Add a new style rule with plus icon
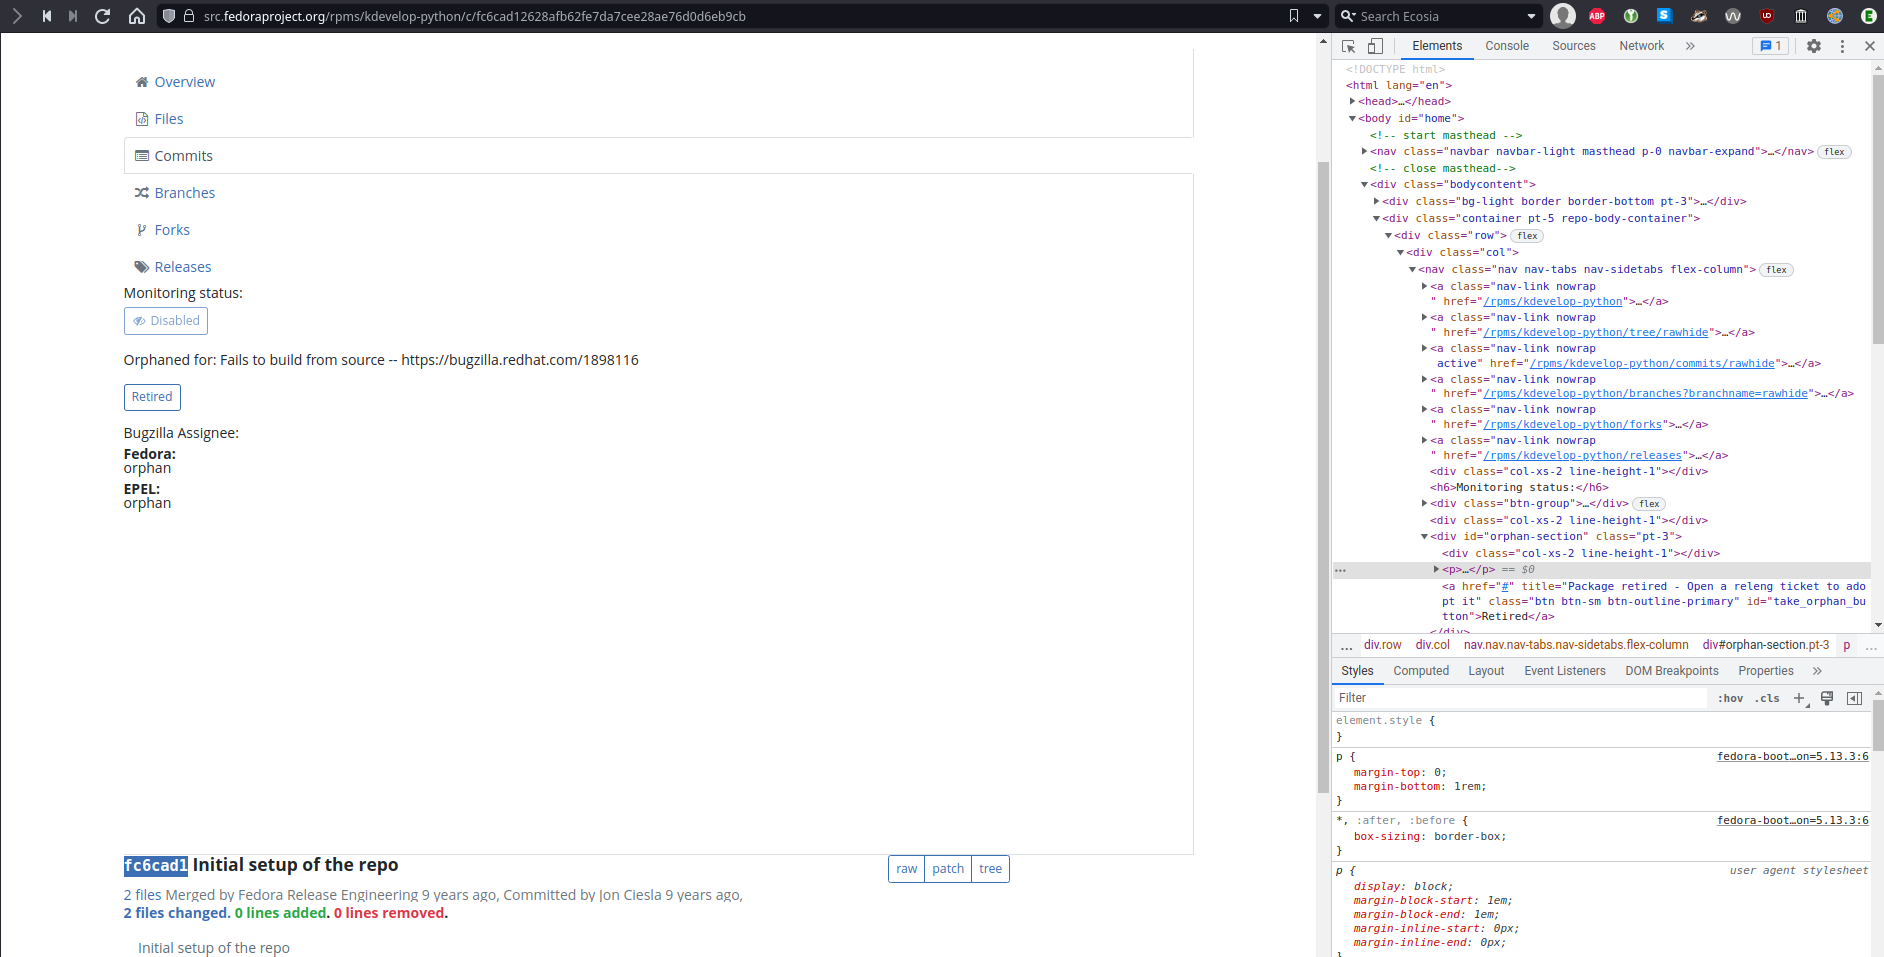Screen dimensions: 1884x957 point(1799,698)
